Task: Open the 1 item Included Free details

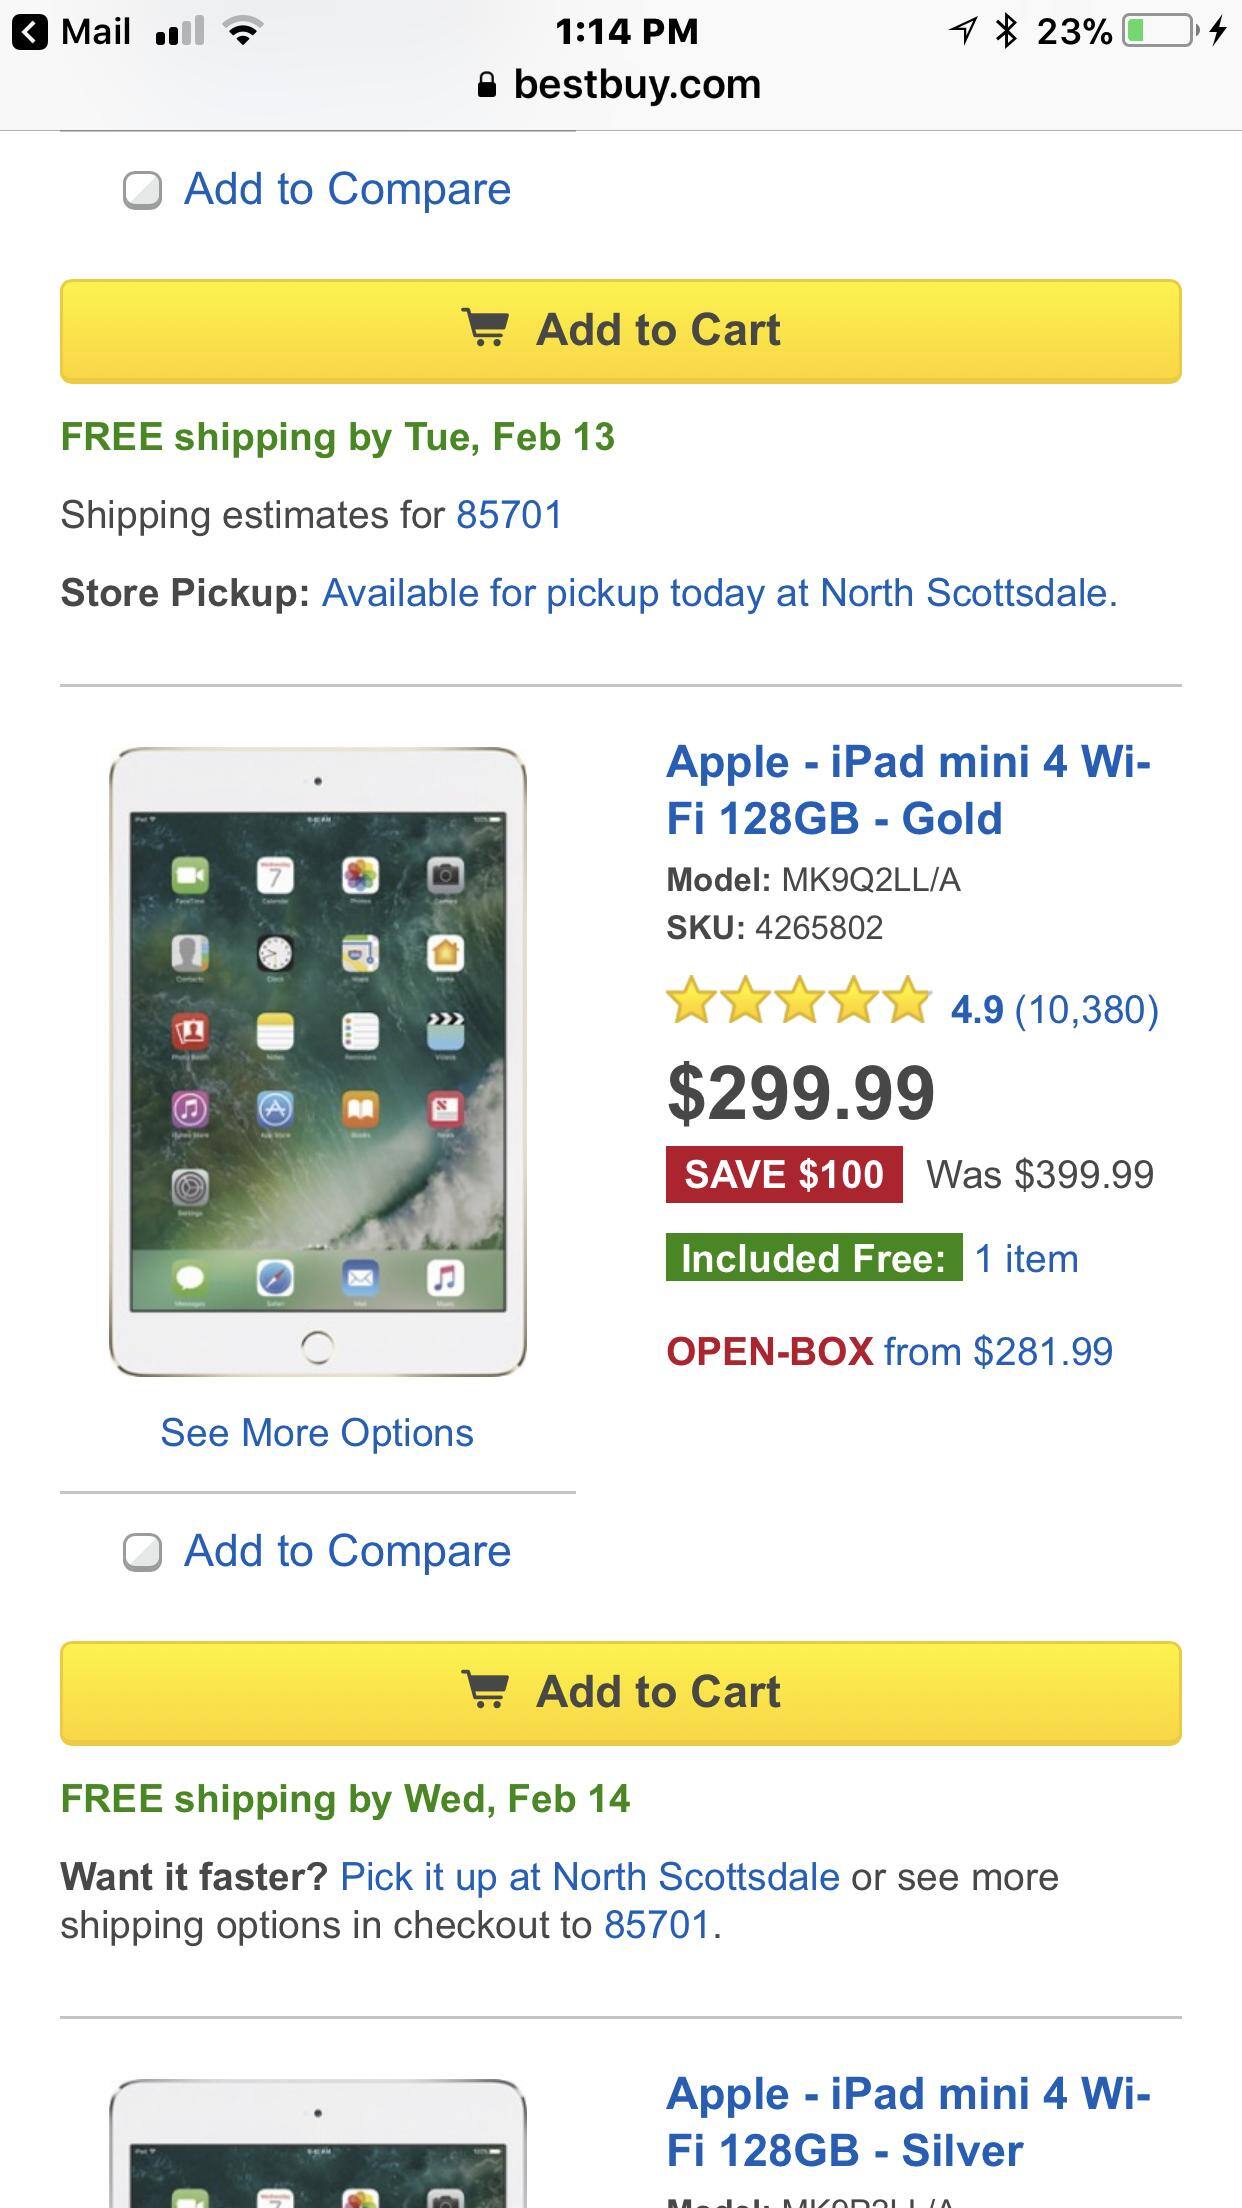Action: 1026,1259
